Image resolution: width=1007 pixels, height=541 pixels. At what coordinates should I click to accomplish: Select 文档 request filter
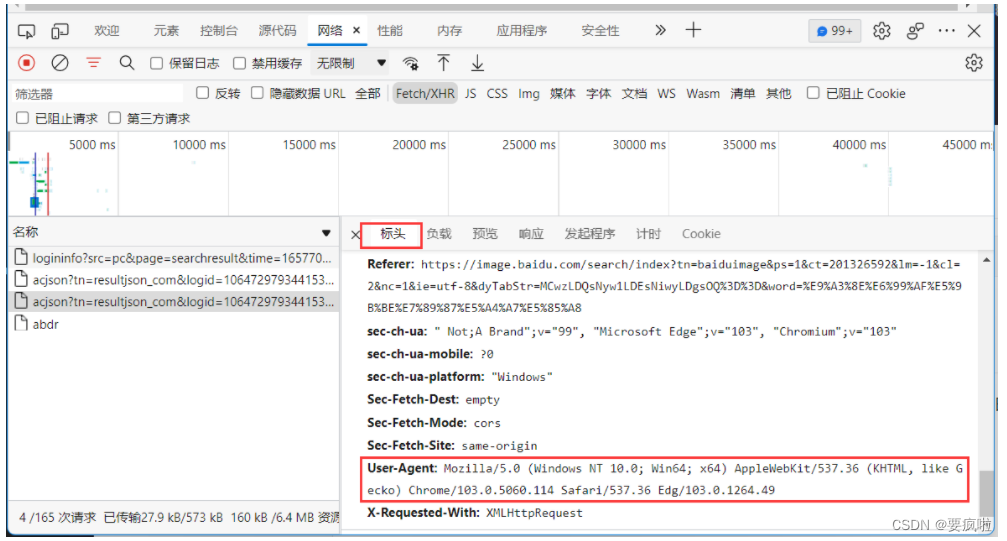[635, 93]
